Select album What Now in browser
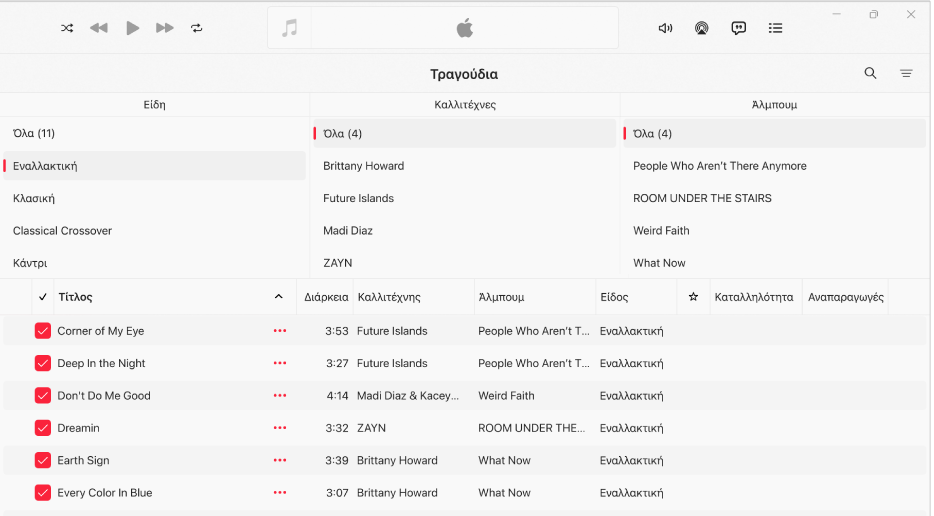This screenshot has width=934, height=516. point(774,263)
